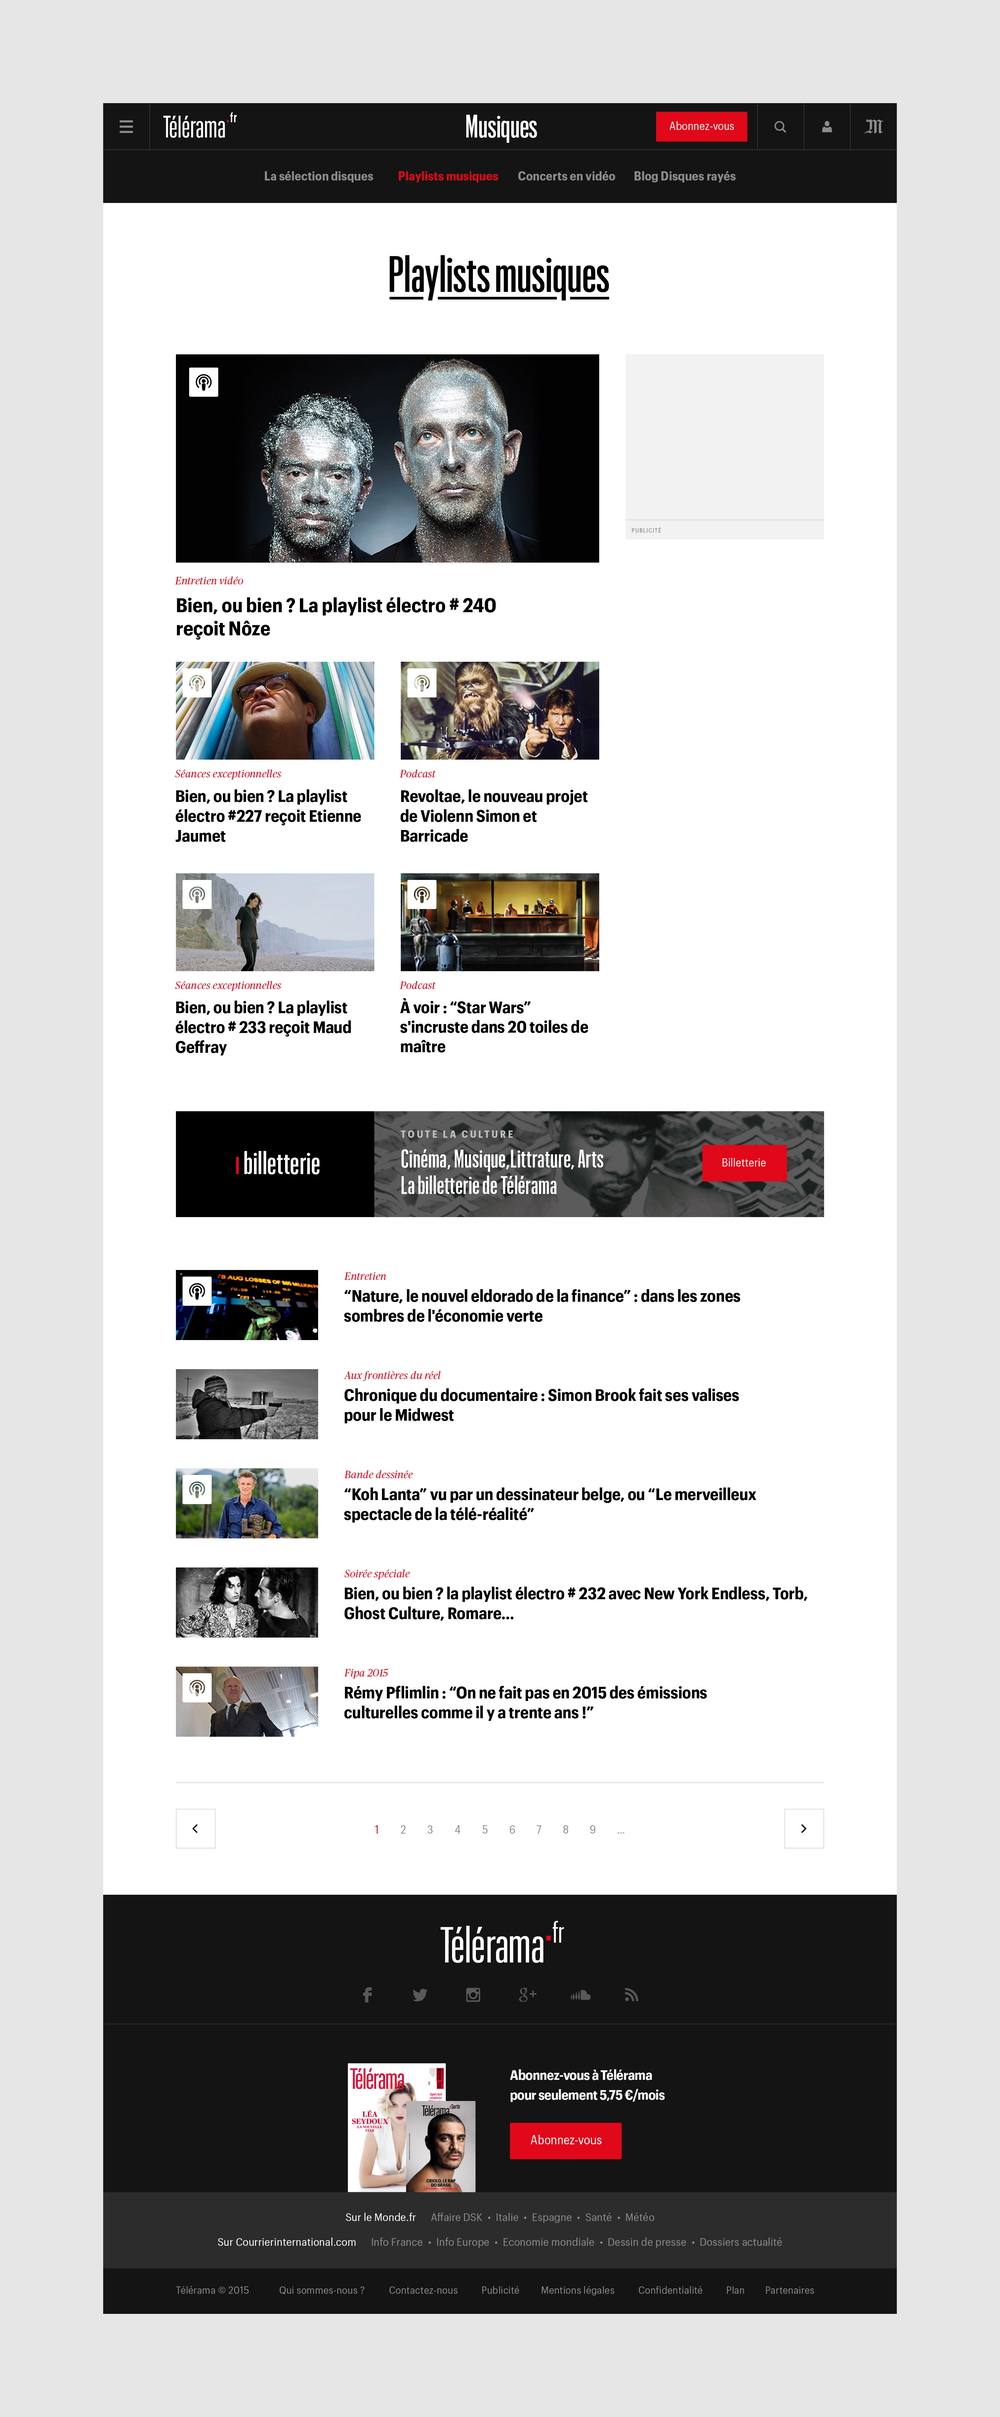Click red Billetterie button in banner
1000x2417 pixels.
(x=744, y=1163)
